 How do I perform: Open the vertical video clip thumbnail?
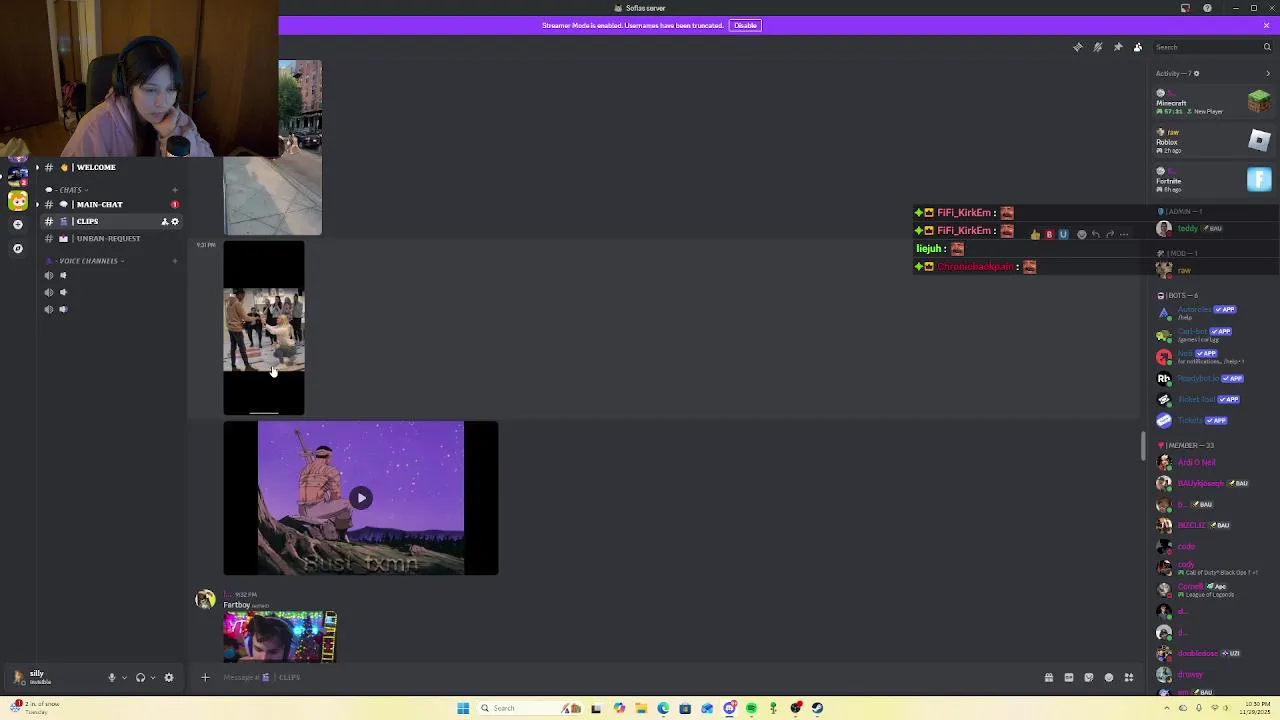(x=264, y=328)
